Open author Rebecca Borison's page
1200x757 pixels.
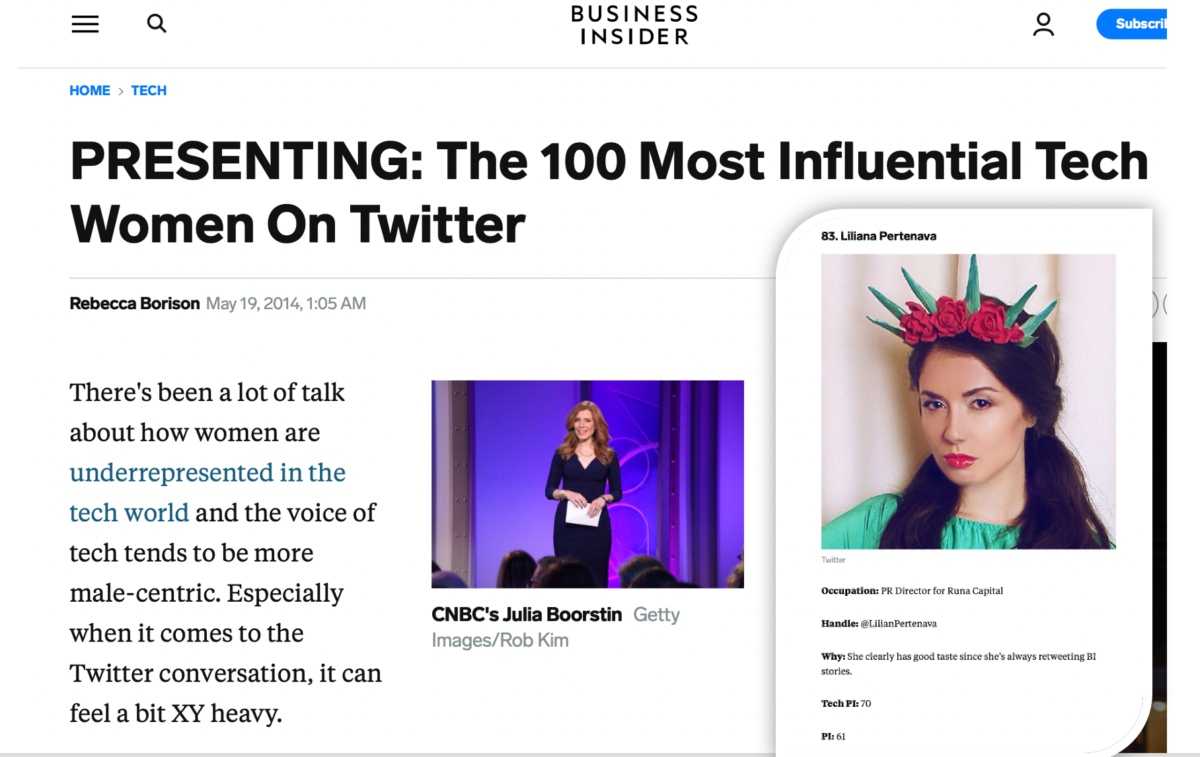click(134, 303)
